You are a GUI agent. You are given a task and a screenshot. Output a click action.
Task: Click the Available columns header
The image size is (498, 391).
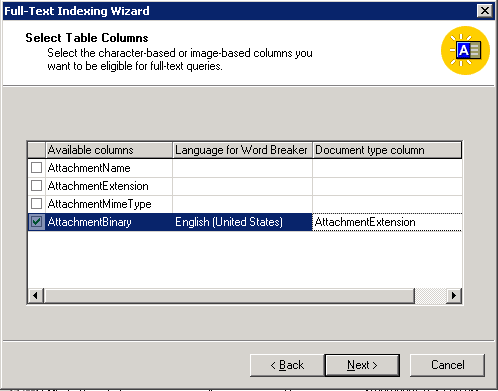pos(109,150)
